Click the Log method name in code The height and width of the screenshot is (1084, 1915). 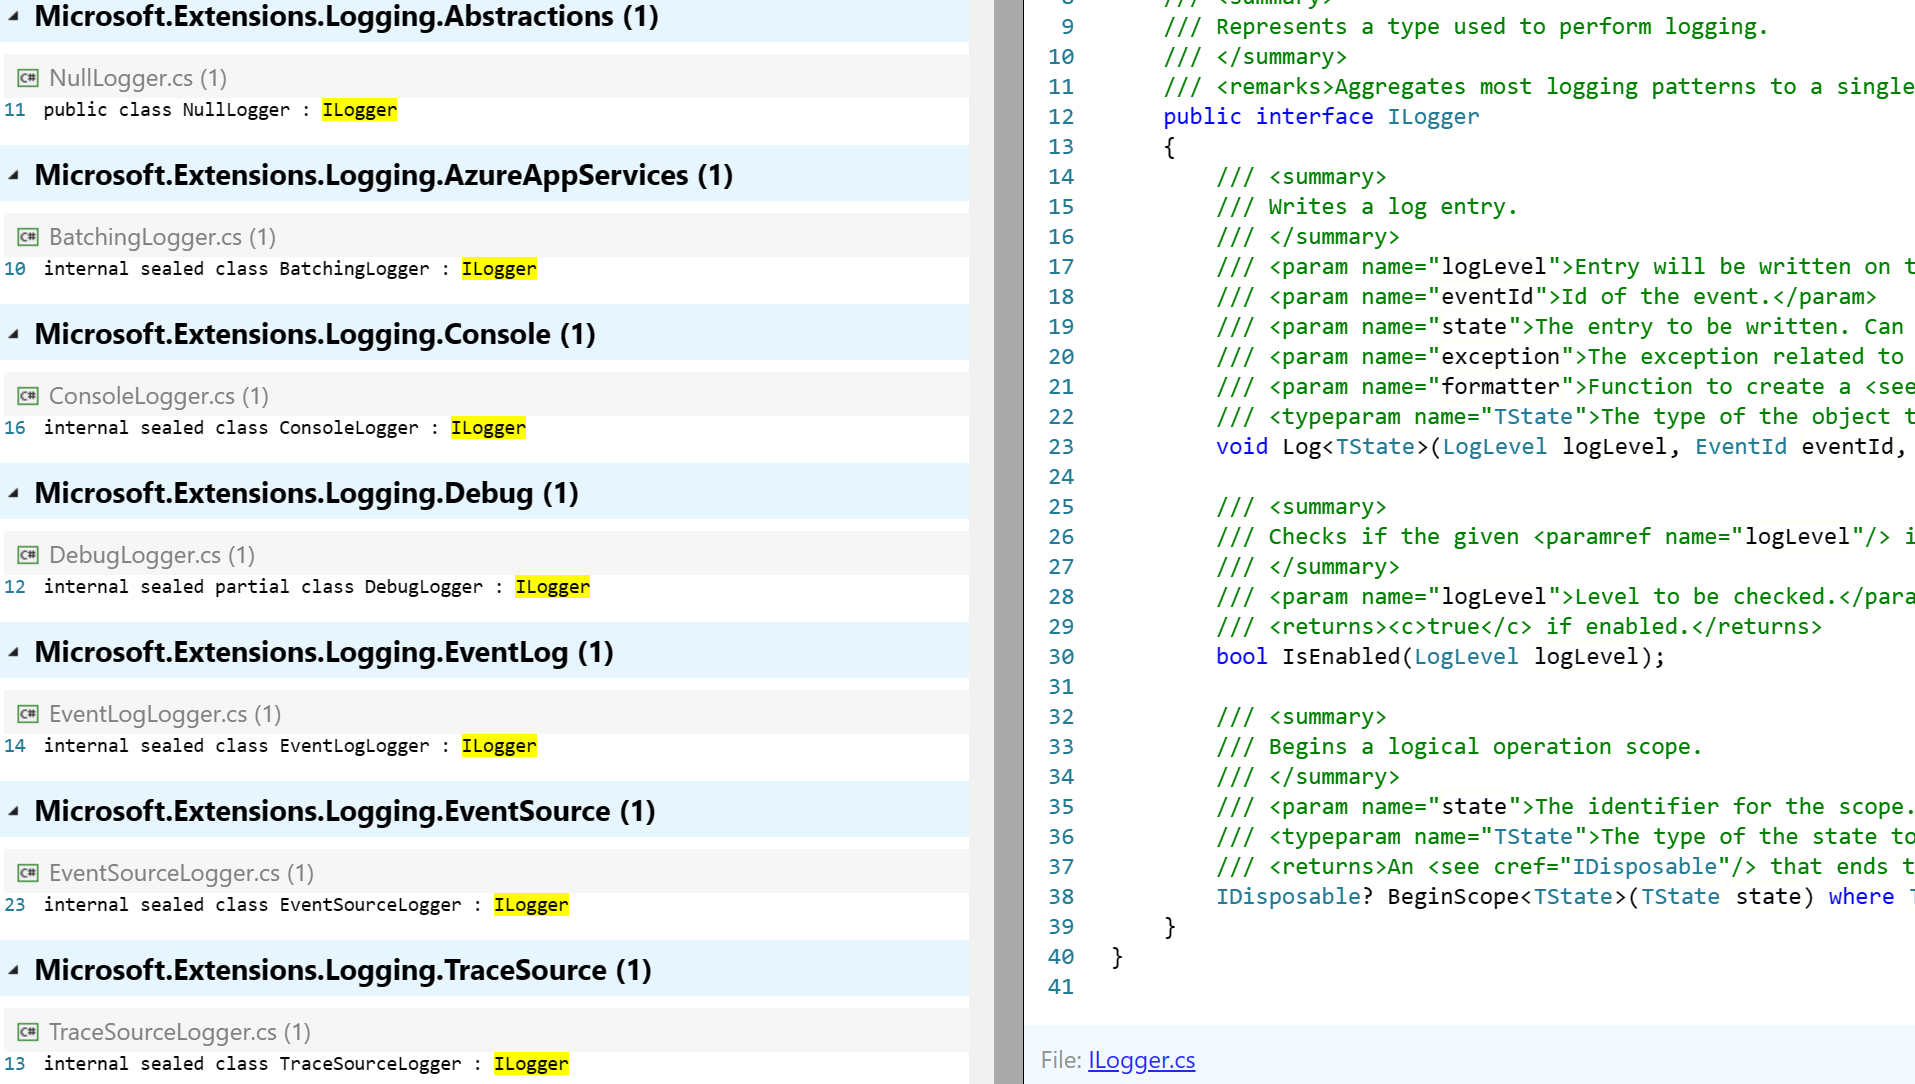1302,447
